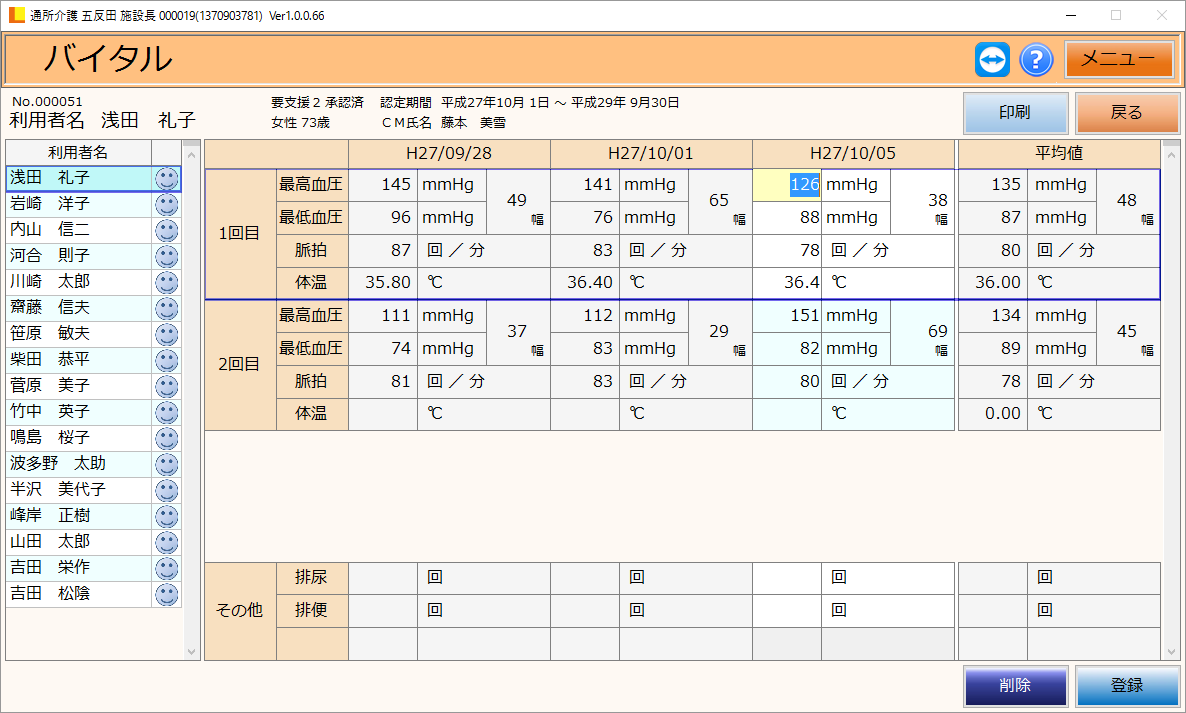This screenshot has width=1186, height=713.
Task: Click the smiley icon beside 竹中 英子
Action: [x=166, y=412]
